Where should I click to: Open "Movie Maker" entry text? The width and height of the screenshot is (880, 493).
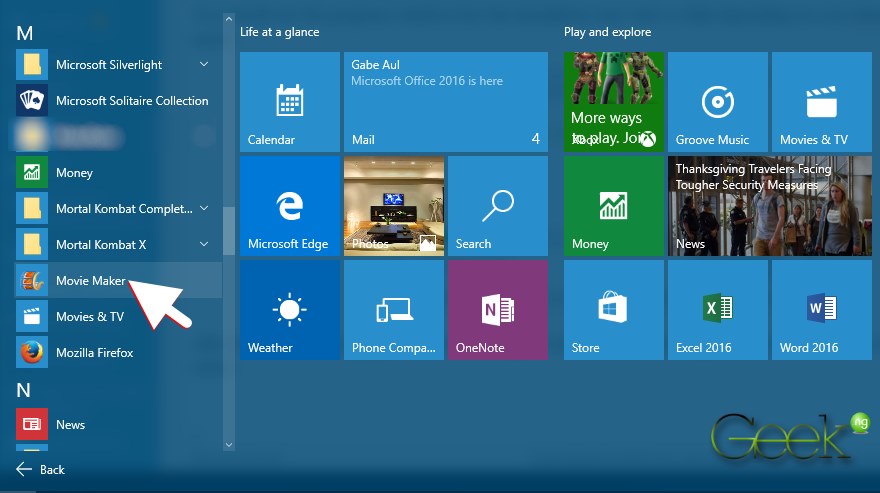click(91, 280)
